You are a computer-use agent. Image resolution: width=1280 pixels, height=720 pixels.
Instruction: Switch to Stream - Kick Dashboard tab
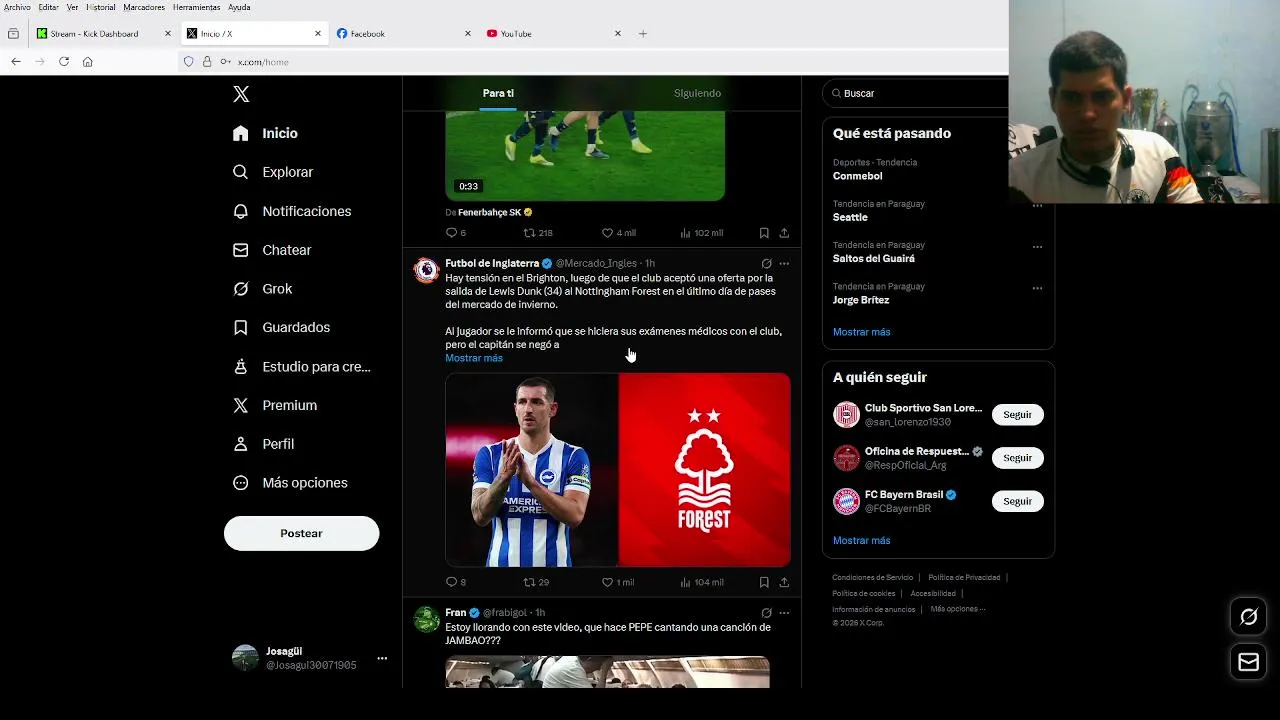104,33
